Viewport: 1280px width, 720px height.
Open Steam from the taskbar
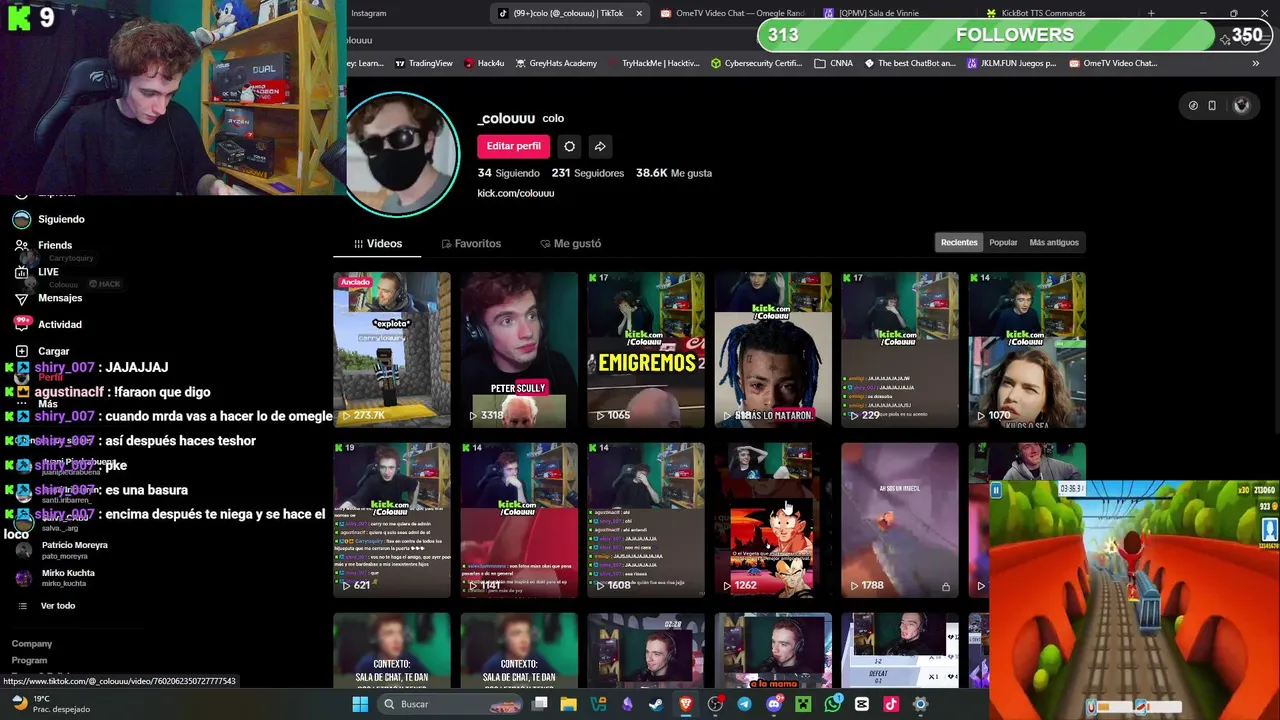[x=656, y=704]
